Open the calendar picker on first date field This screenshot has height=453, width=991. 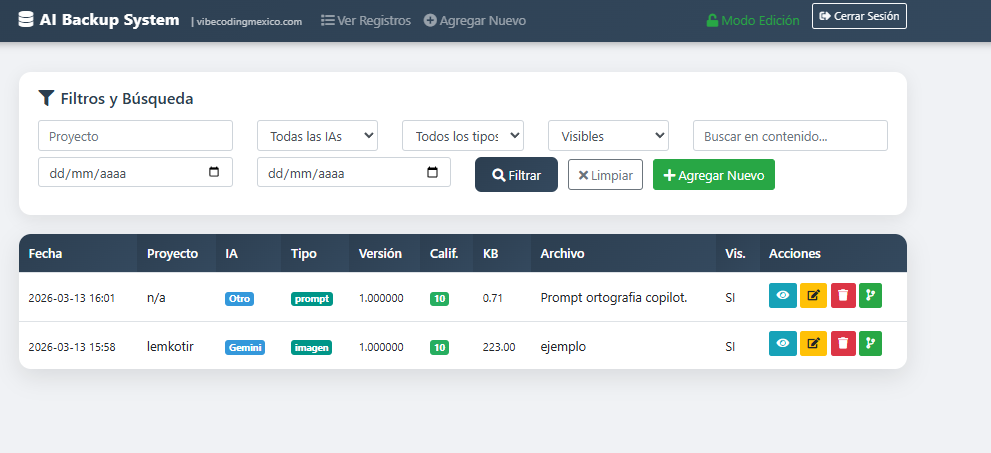[x=214, y=172]
